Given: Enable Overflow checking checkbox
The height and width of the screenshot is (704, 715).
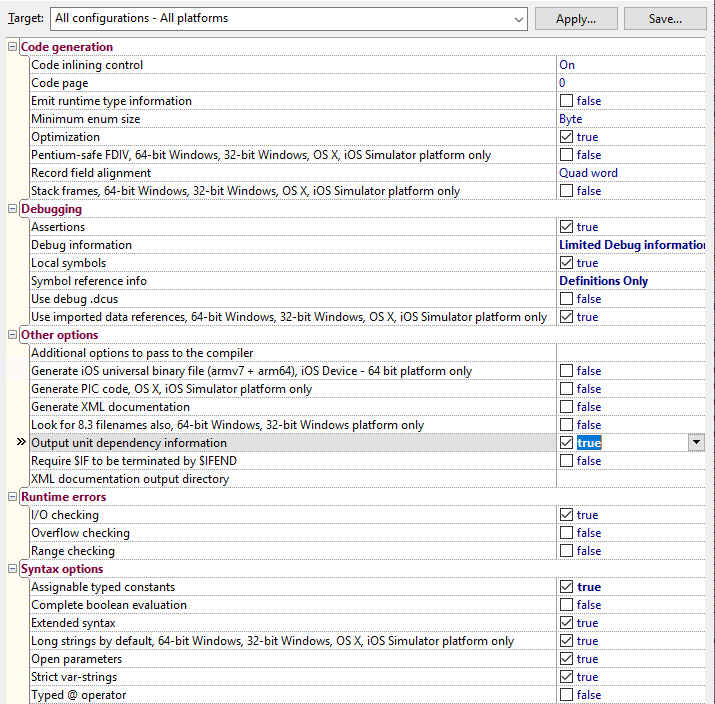Looking at the screenshot, I should [x=566, y=533].
